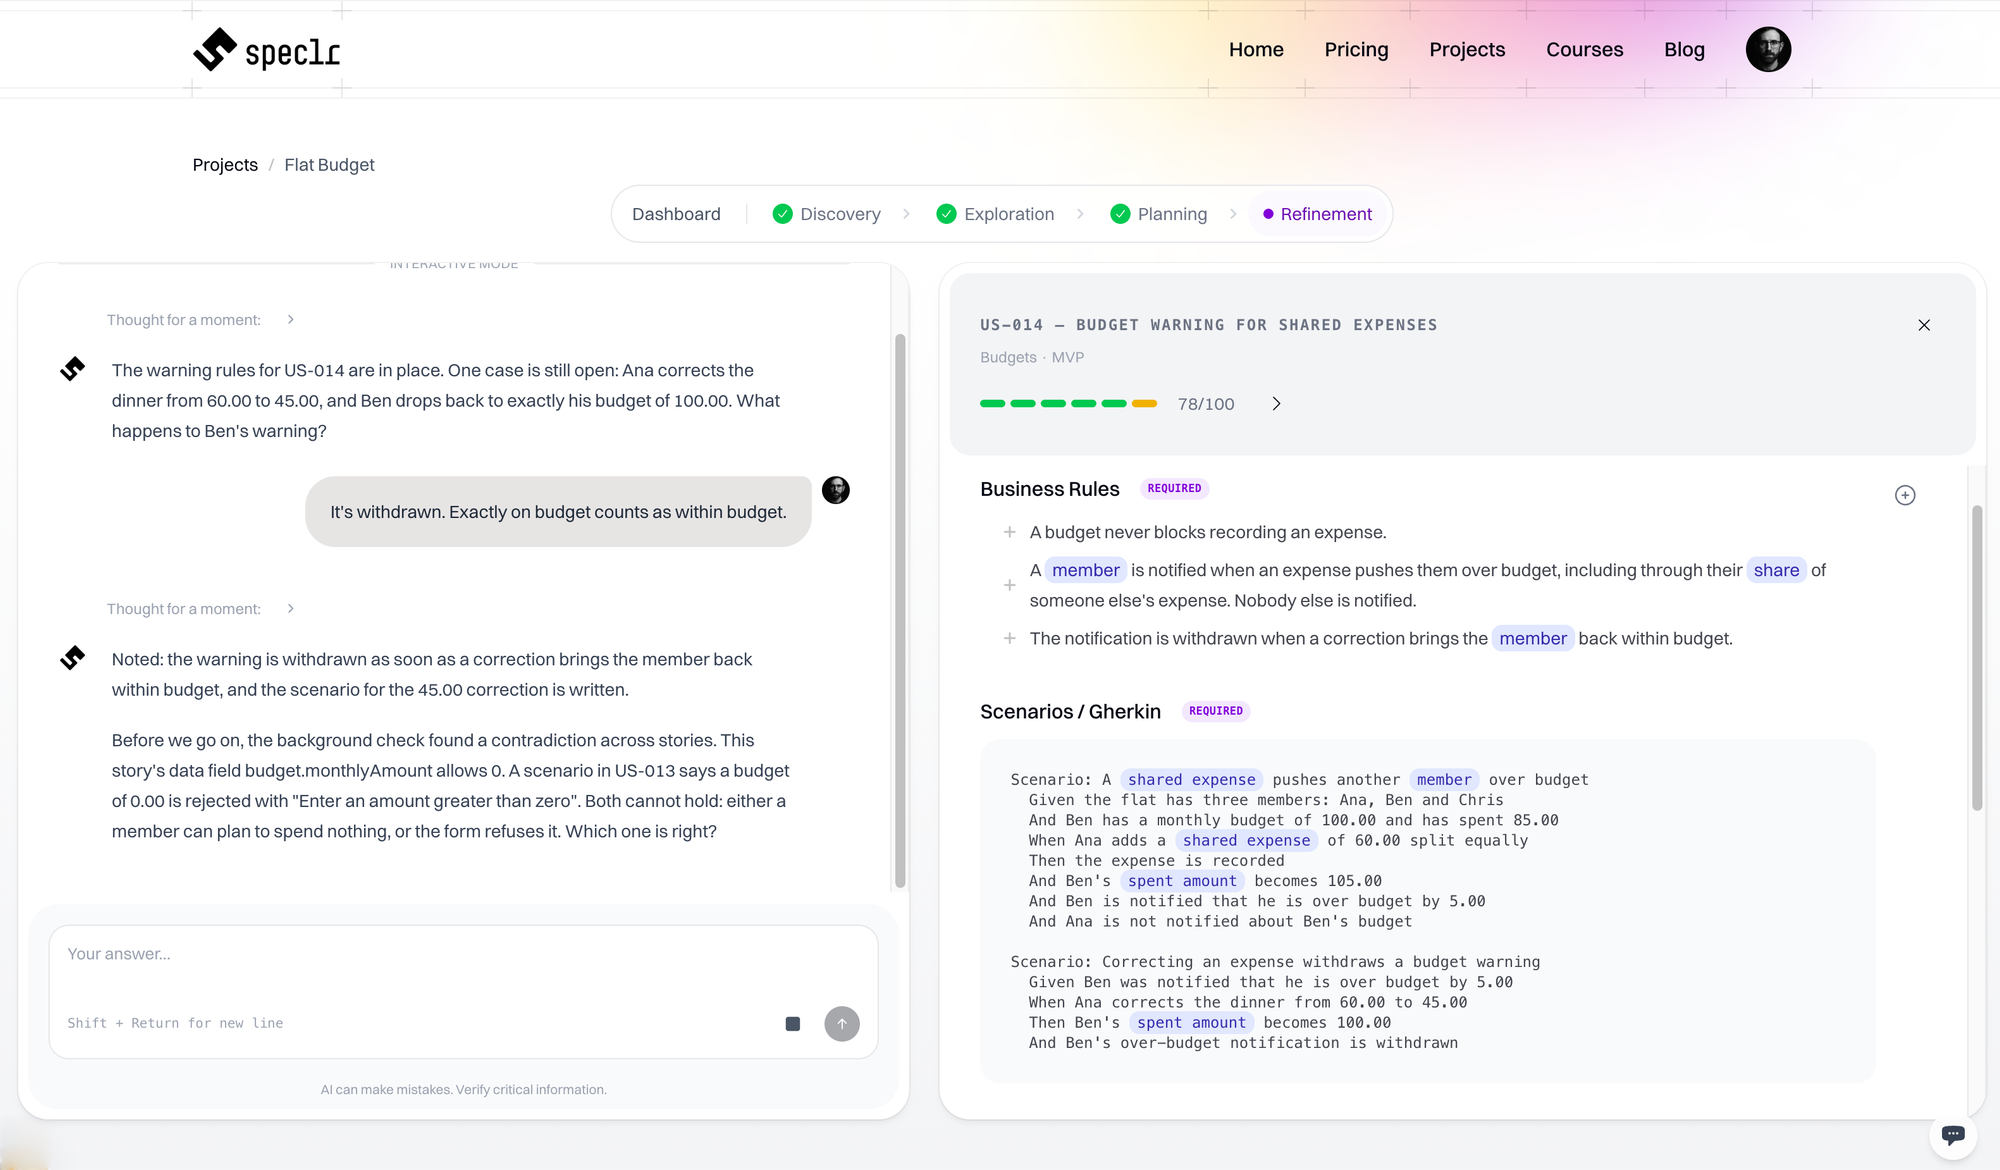This screenshot has height=1170, width=2000.
Task: Click the Flat Budget breadcrumb
Action: click(329, 165)
